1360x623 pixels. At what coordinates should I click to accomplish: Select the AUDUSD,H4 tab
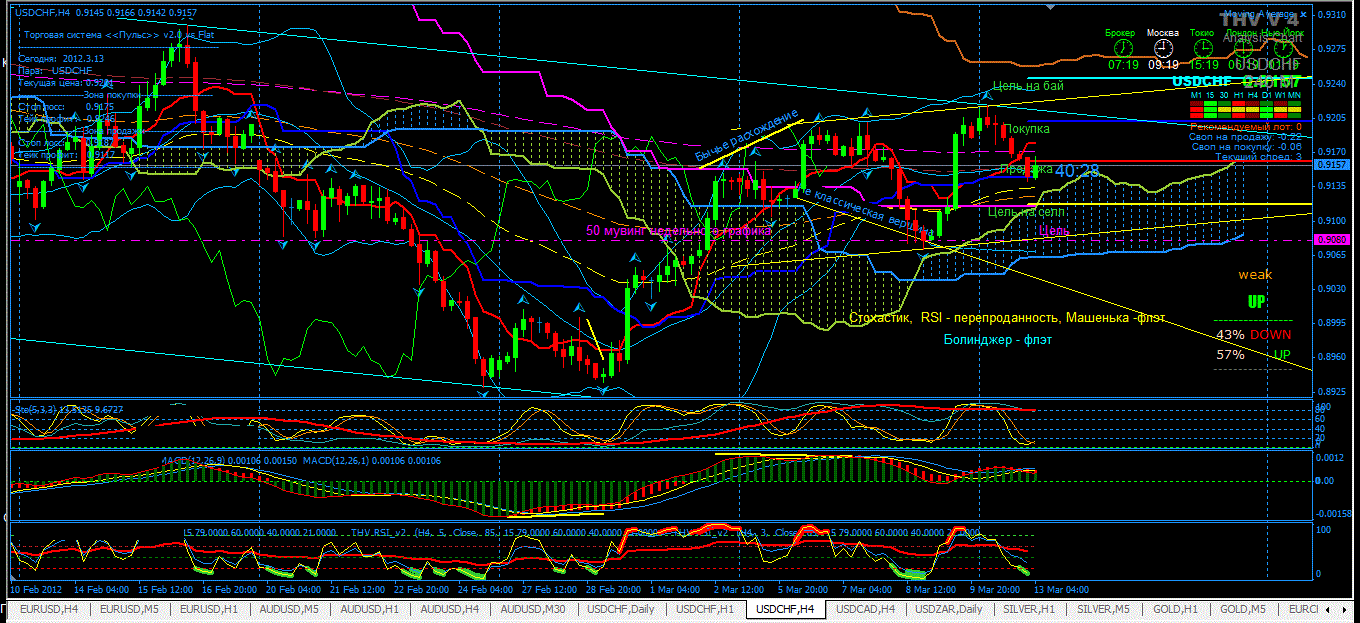pyautogui.click(x=449, y=608)
